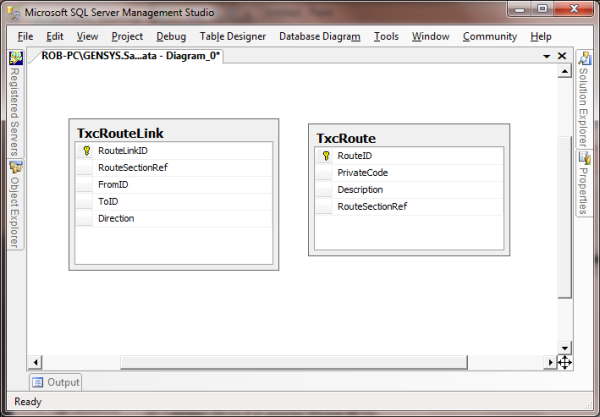This screenshot has height=417, width=600.
Task: Open the View menu
Action: tap(87, 36)
